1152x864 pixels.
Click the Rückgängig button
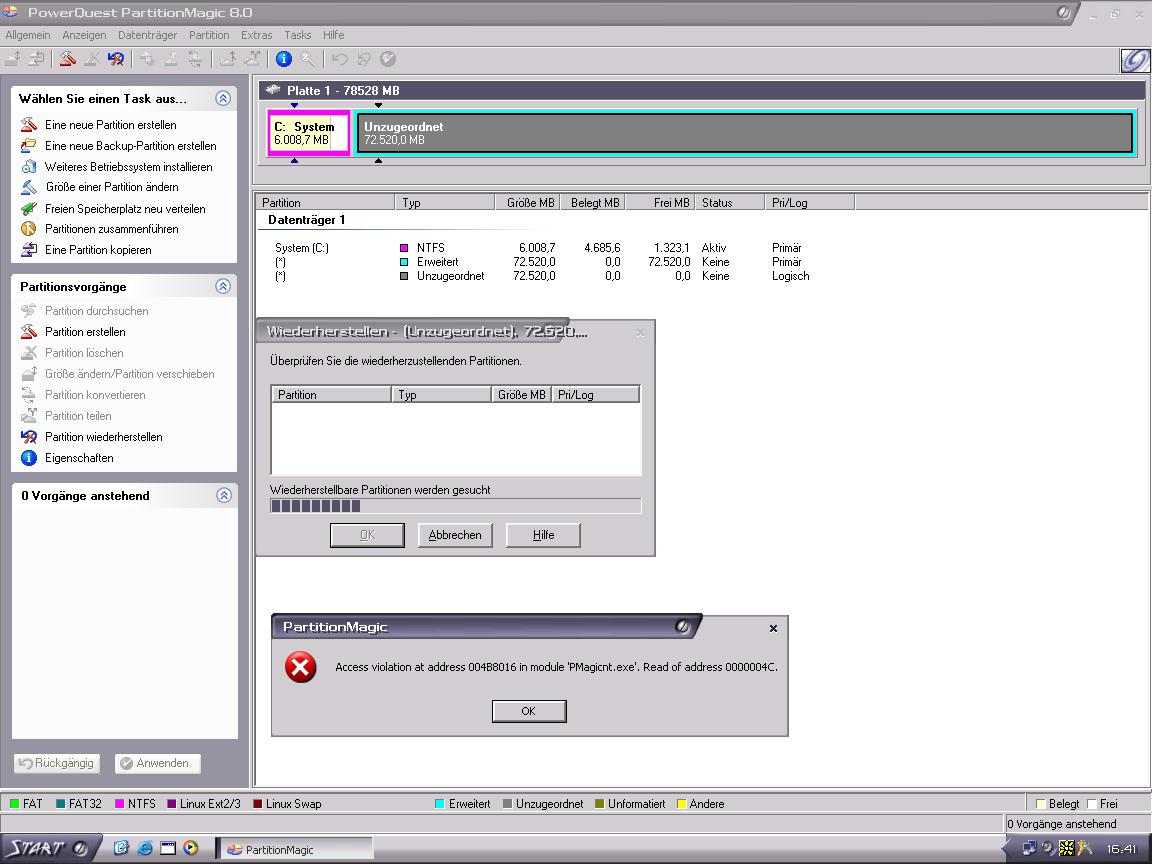(x=57, y=763)
